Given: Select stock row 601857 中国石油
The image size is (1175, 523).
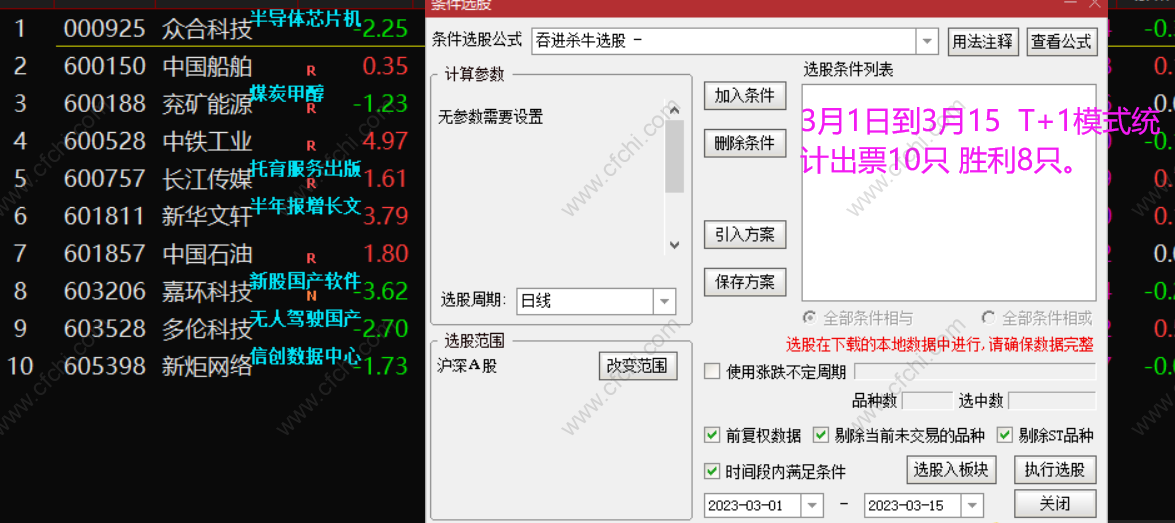Looking at the screenshot, I should [210, 253].
